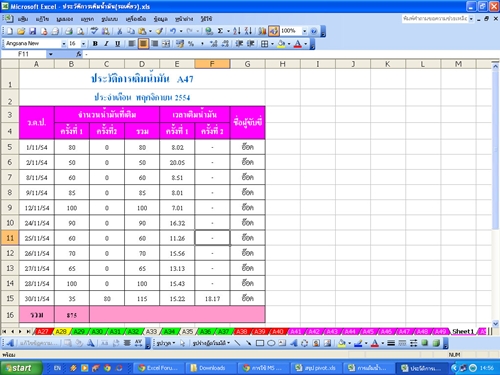This screenshot has height=375, width=500.
Task: Open the font size 16 dropdown
Action: (x=83, y=44)
